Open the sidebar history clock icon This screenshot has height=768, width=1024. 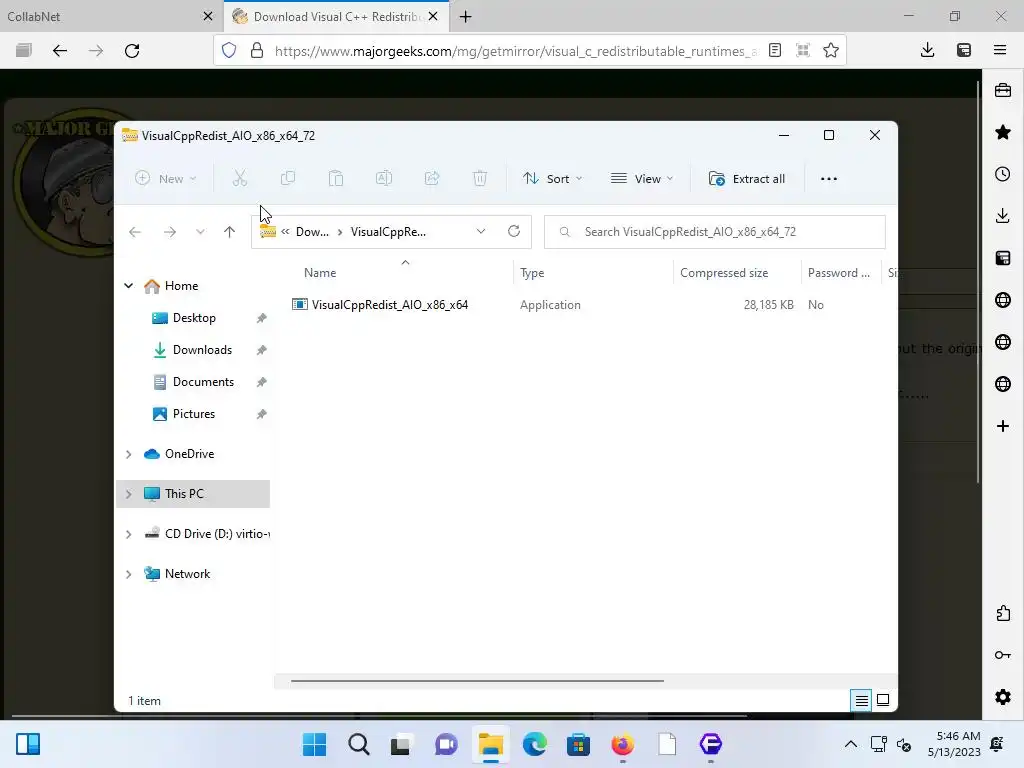click(x=1002, y=174)
